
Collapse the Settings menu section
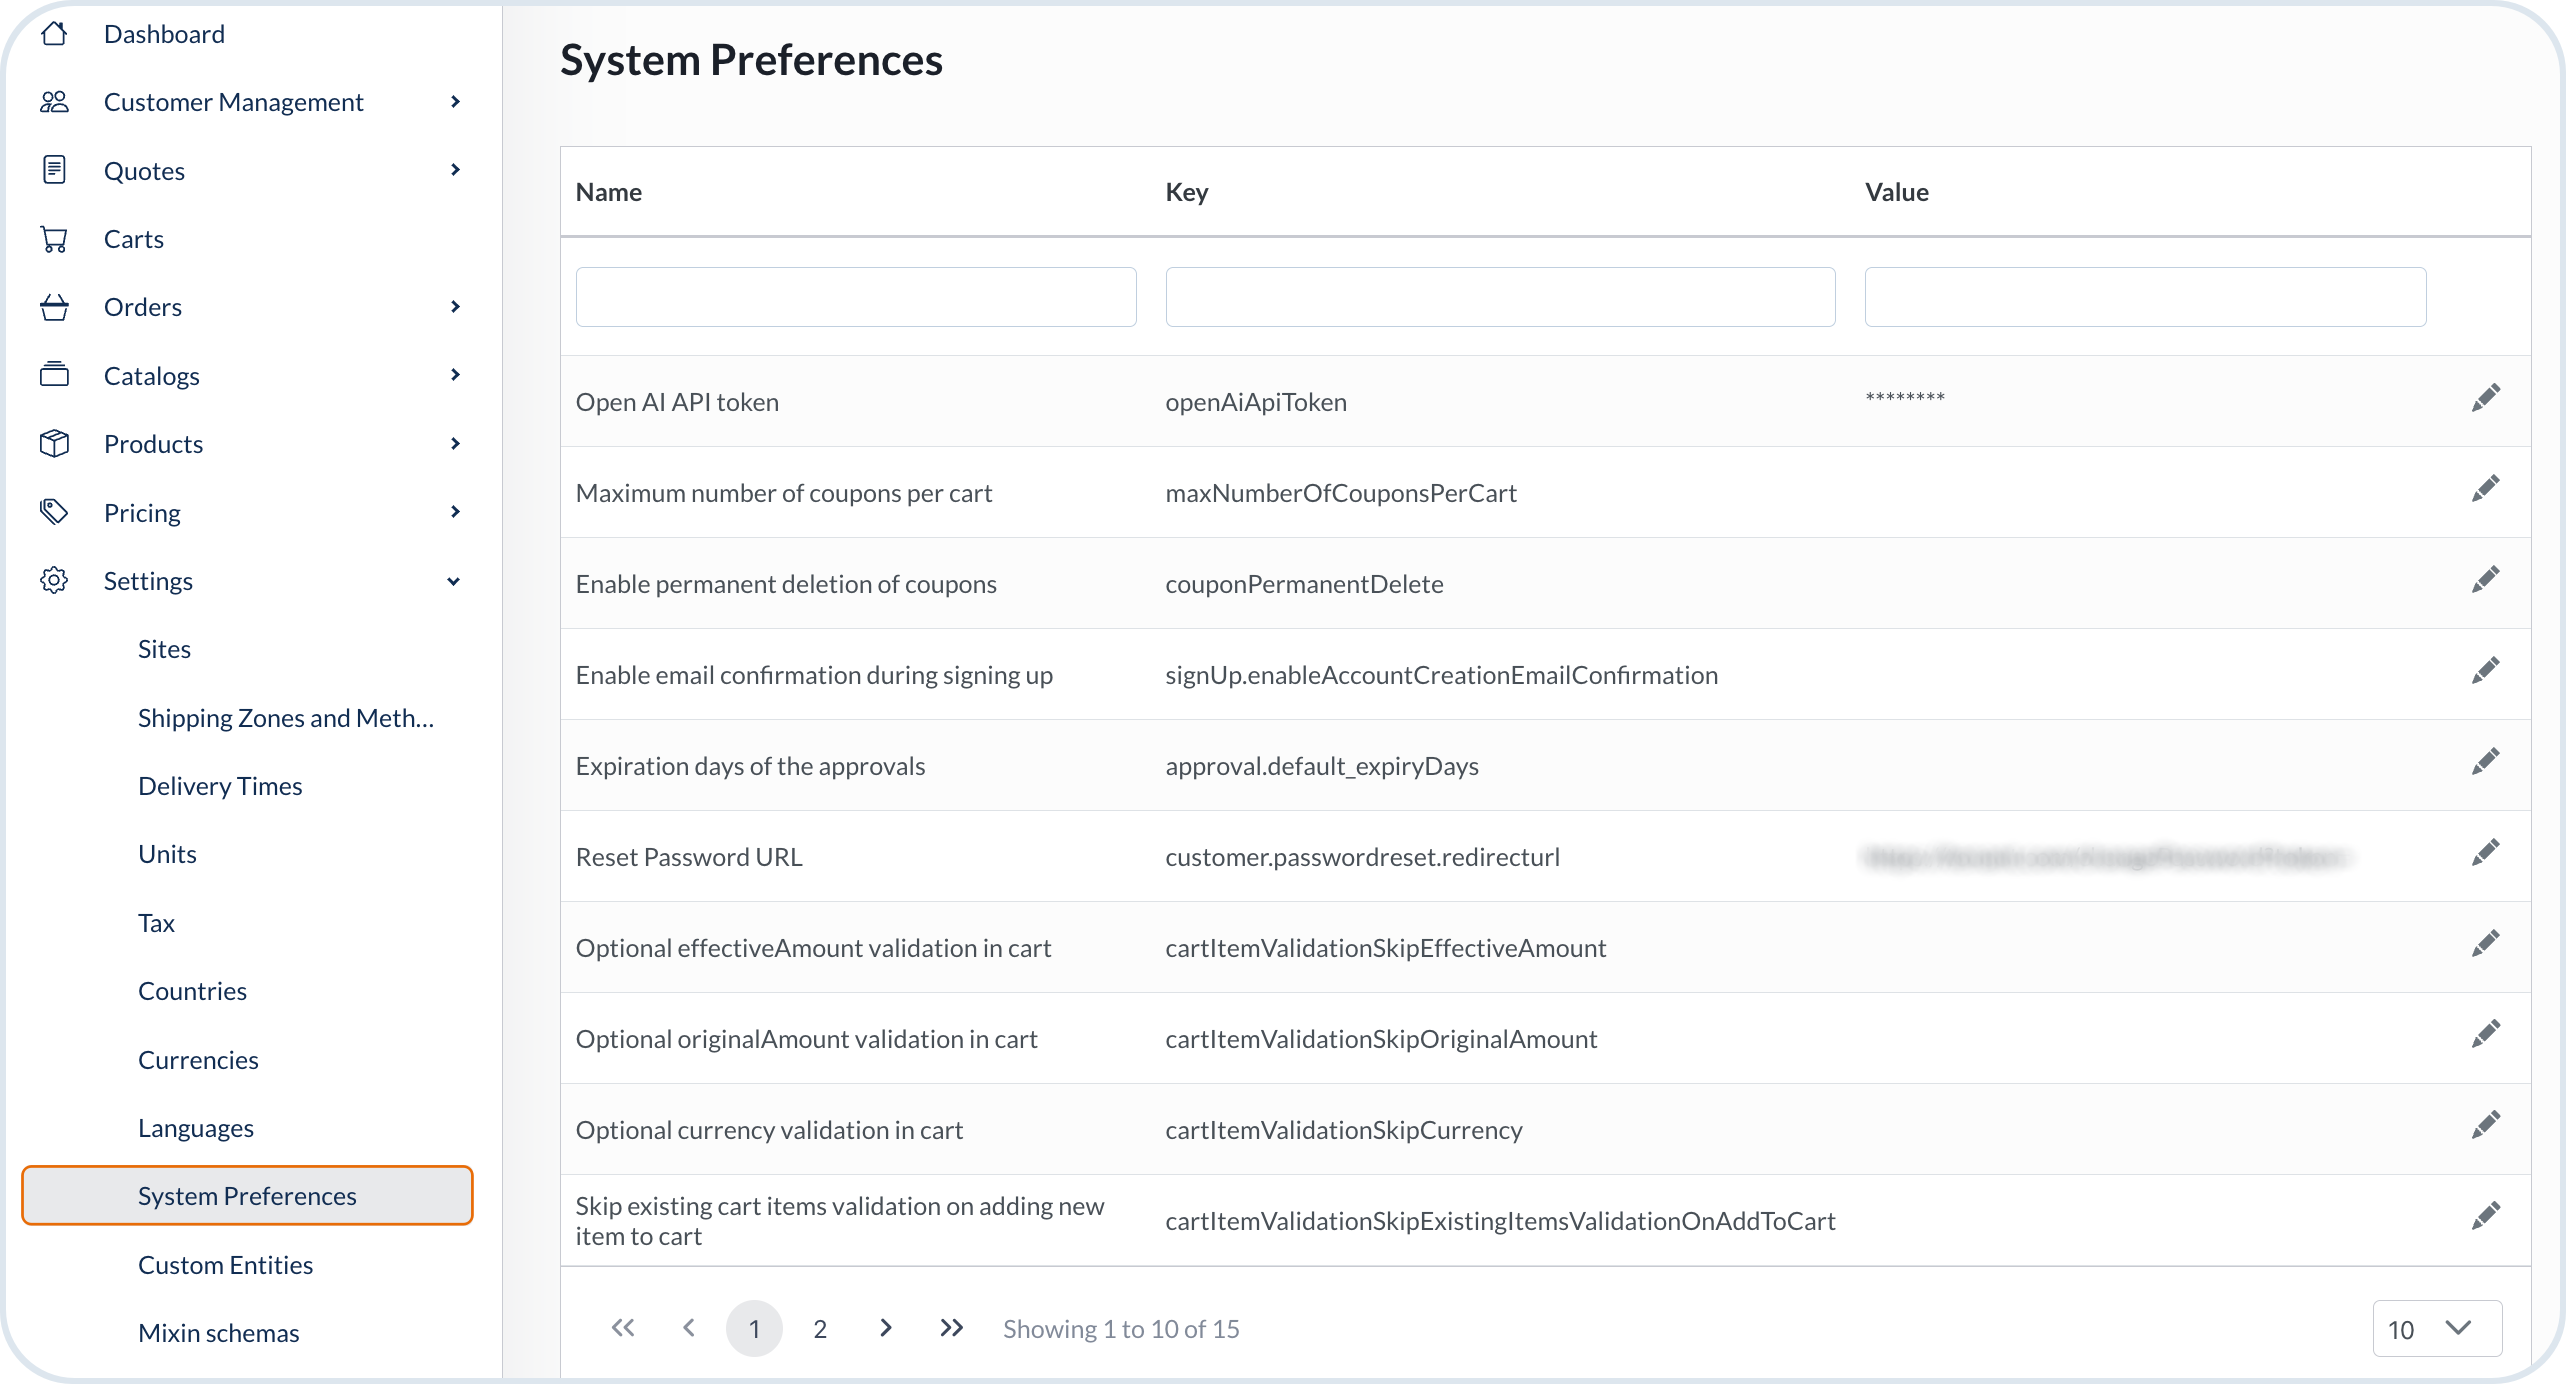click(x=453, y=581)
